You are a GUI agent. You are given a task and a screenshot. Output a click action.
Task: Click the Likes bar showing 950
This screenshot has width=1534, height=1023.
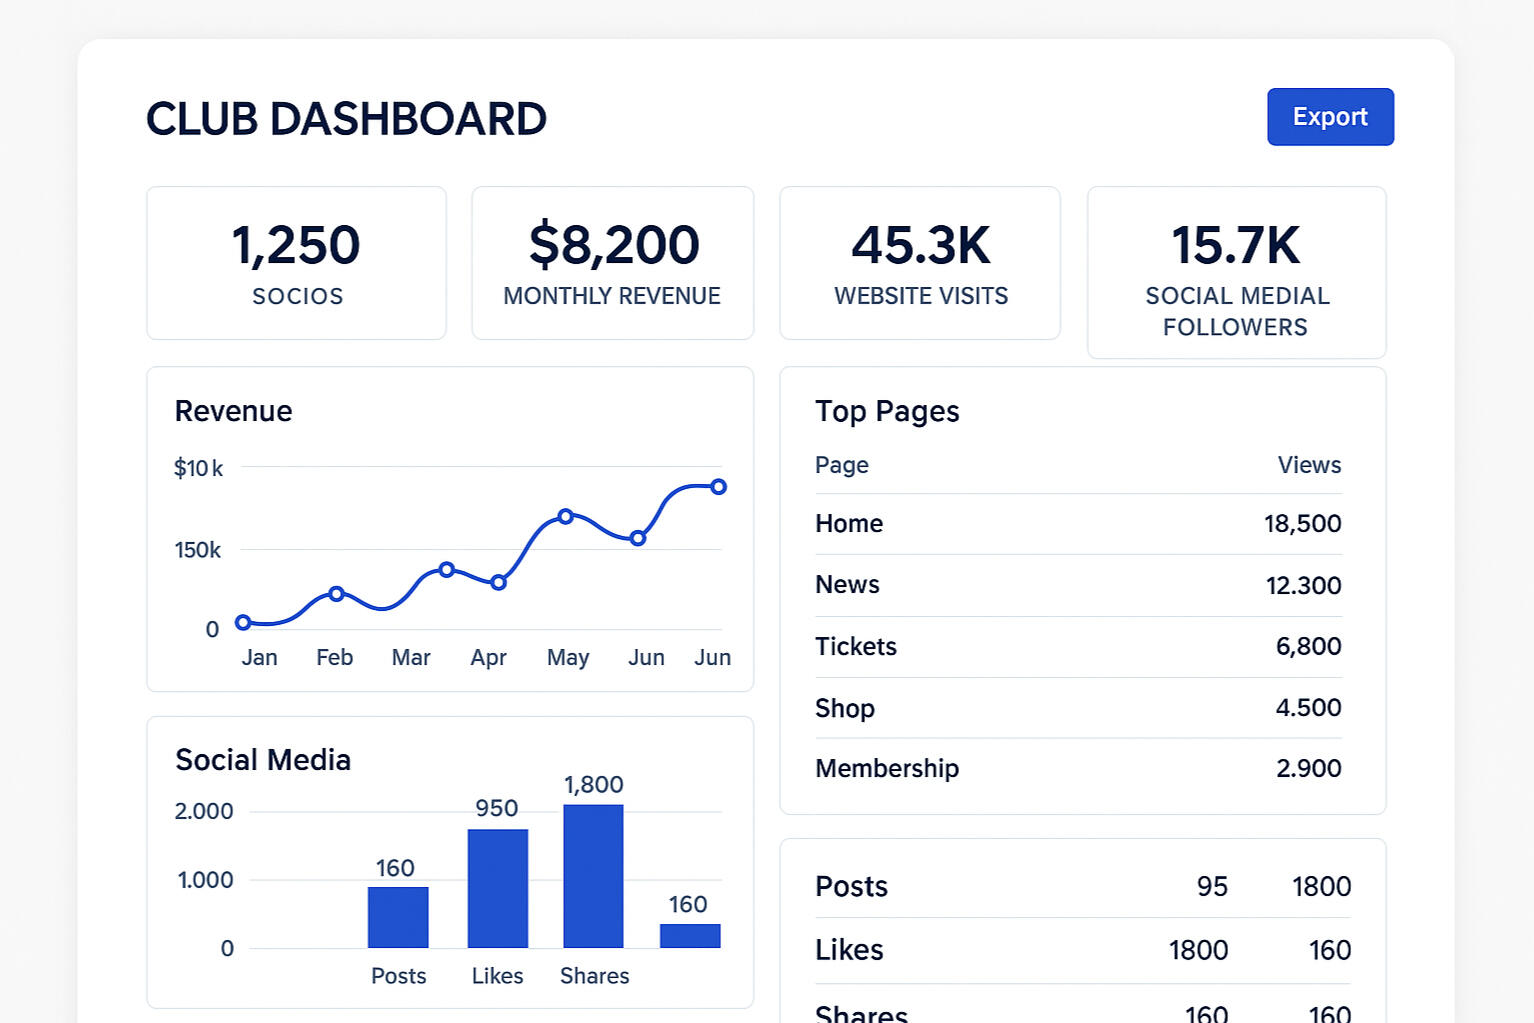(497, 888)
